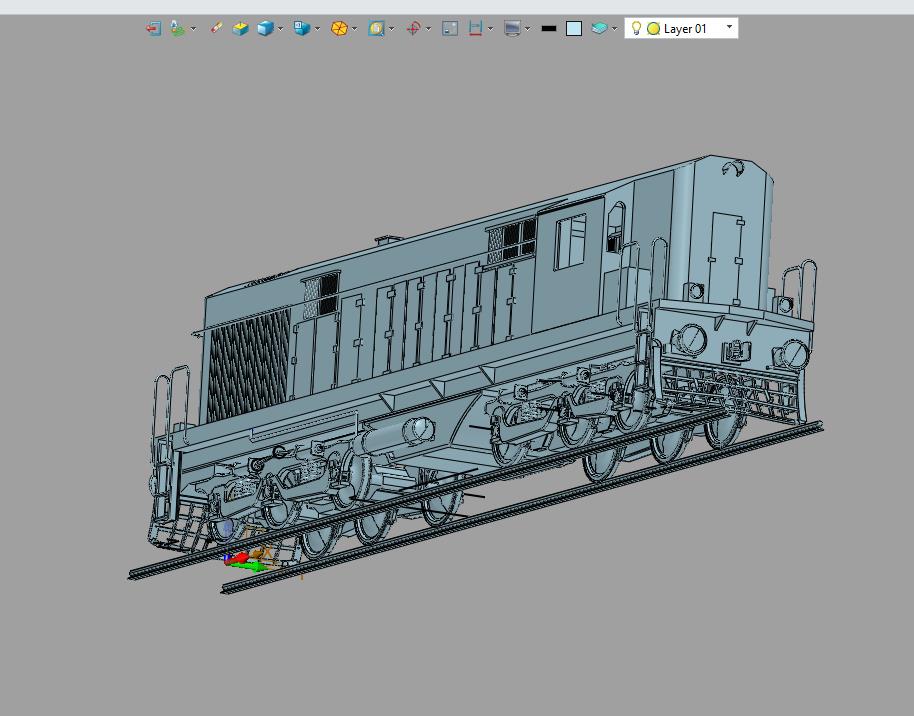Open the teal layers stack dropdown arrow
This screenshot has height=716, width=914.
click(614, 29)
